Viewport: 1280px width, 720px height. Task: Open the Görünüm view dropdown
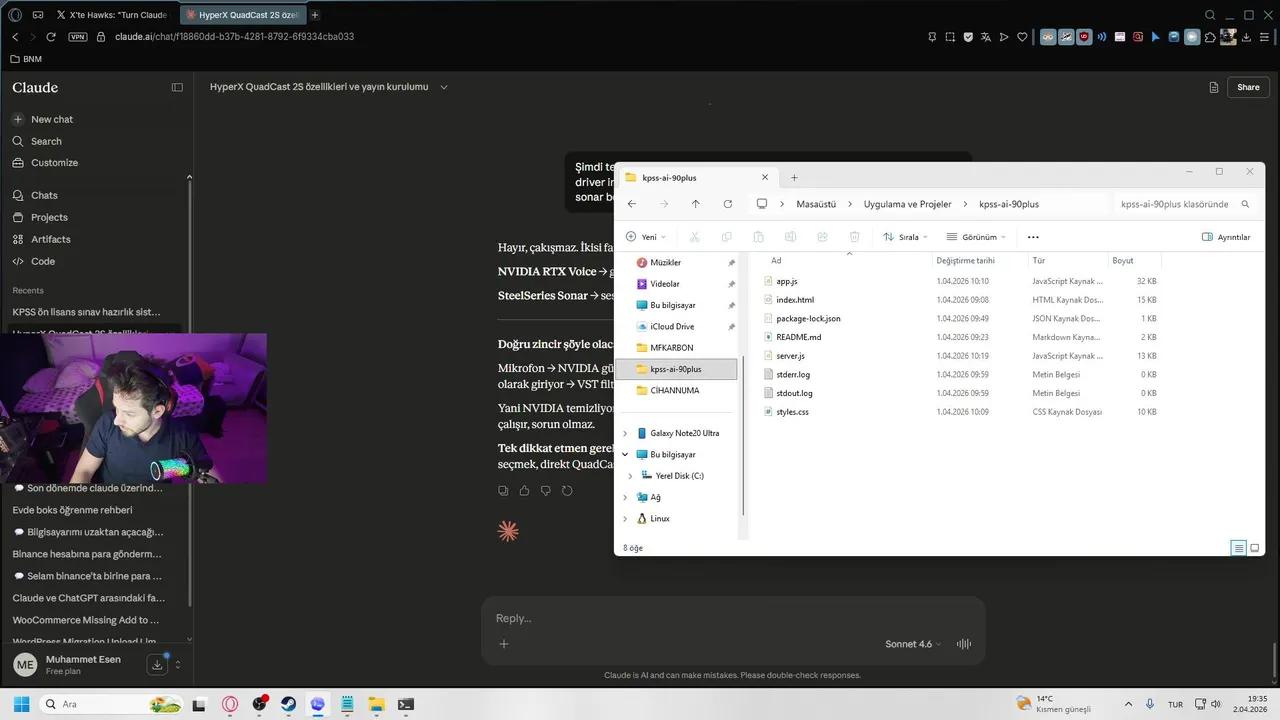point(977,237)
